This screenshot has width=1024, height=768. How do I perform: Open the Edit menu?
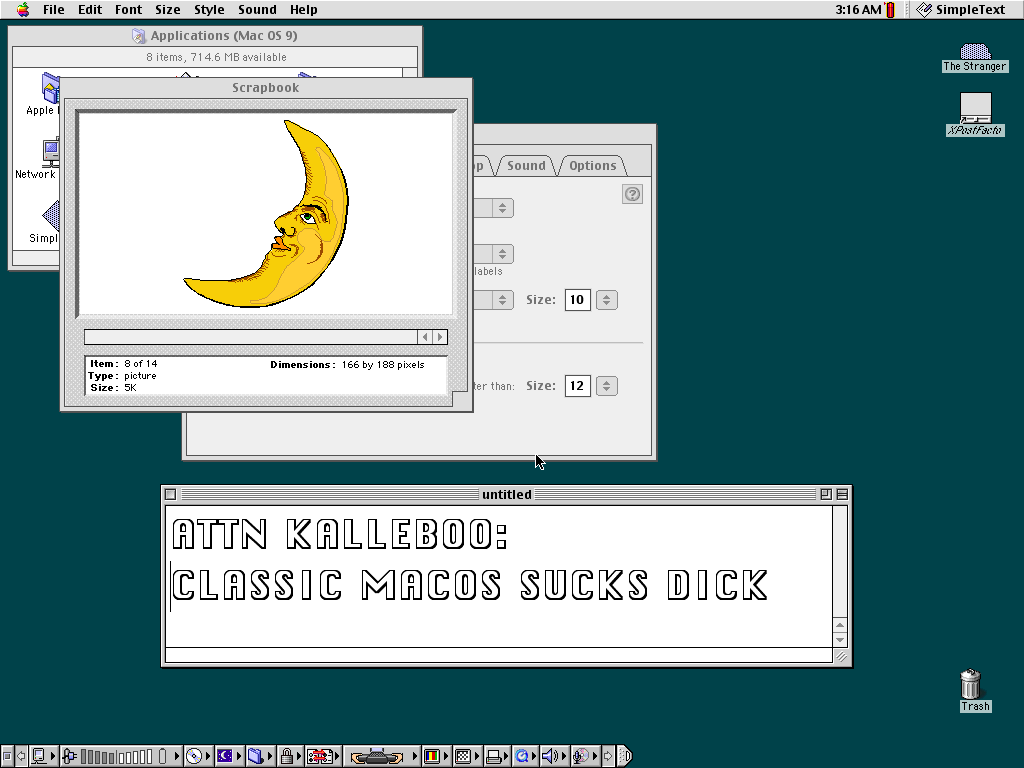(x=90, y=10)
